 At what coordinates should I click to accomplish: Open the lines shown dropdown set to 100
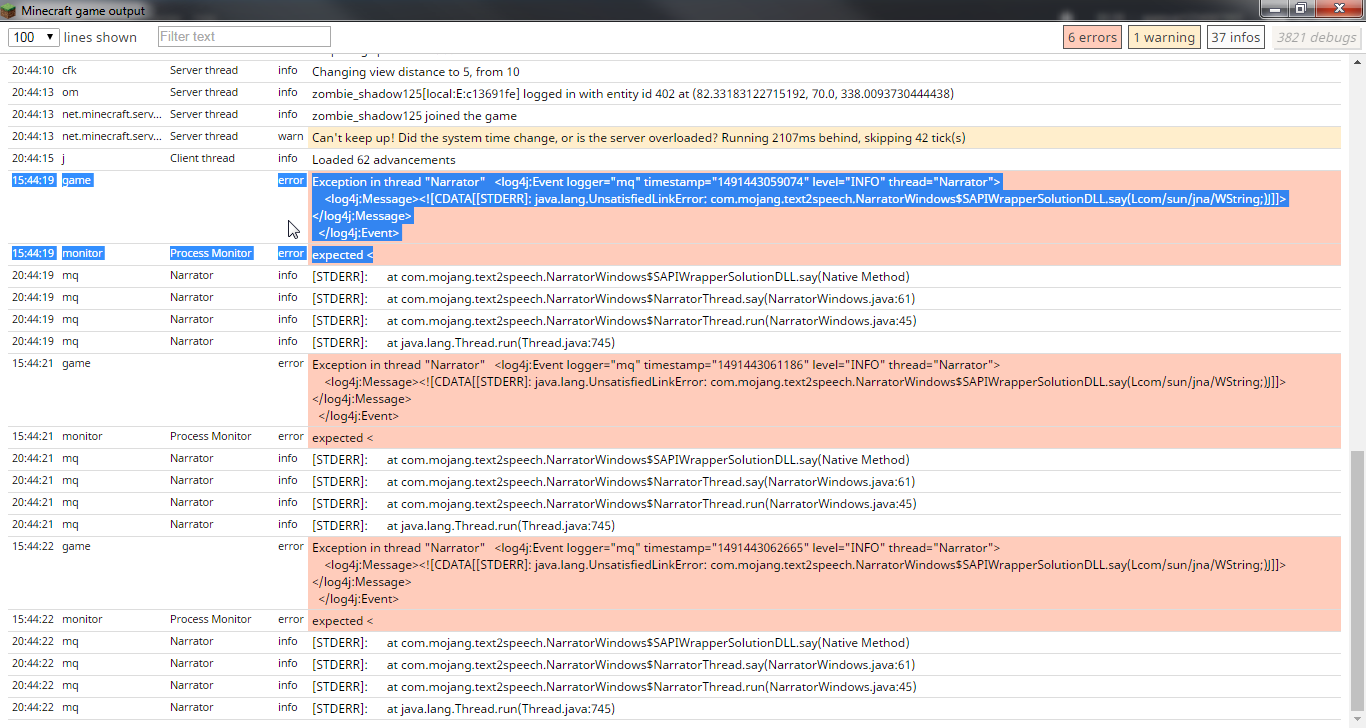click(32, 37)
